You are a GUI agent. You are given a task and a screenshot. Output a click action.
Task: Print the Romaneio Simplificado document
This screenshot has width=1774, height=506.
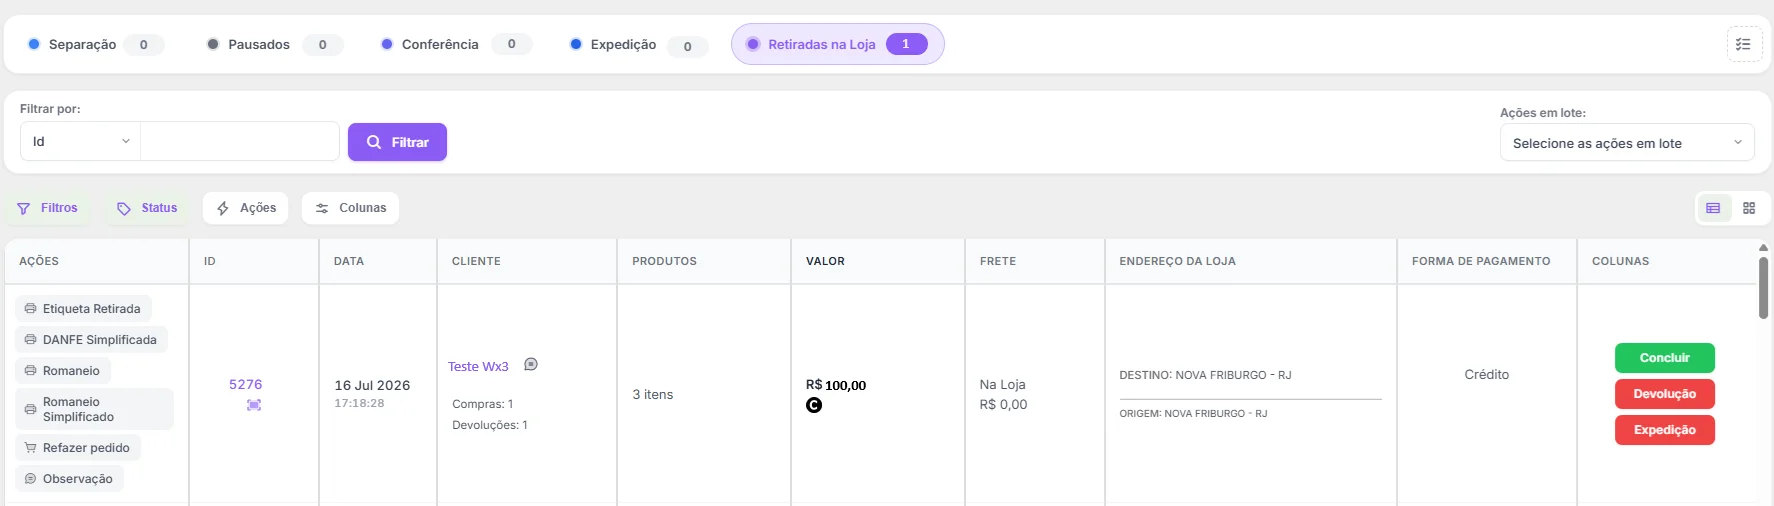pos(94,409)
